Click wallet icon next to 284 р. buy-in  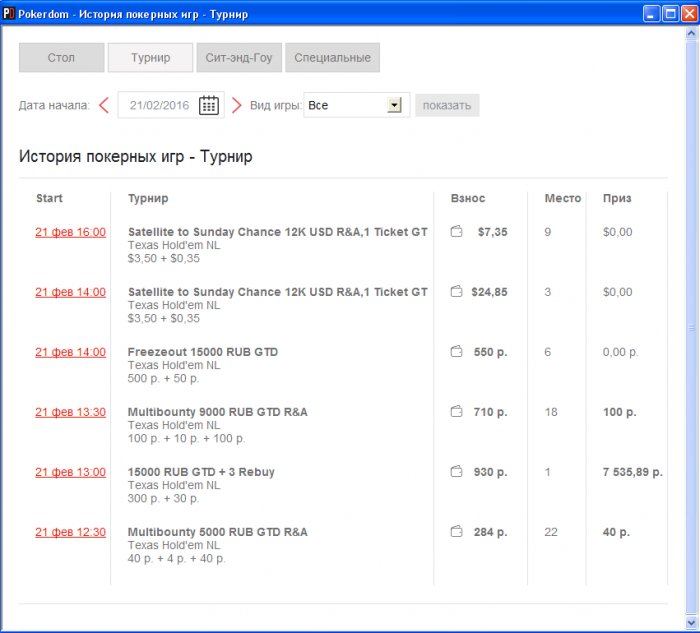click(x=456, y=531)
